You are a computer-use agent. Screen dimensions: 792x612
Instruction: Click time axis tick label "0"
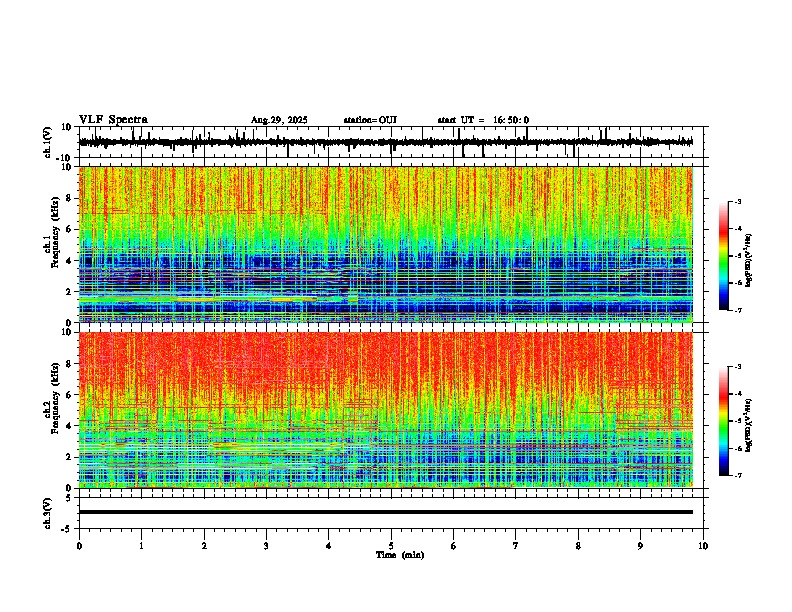(79, 546)
